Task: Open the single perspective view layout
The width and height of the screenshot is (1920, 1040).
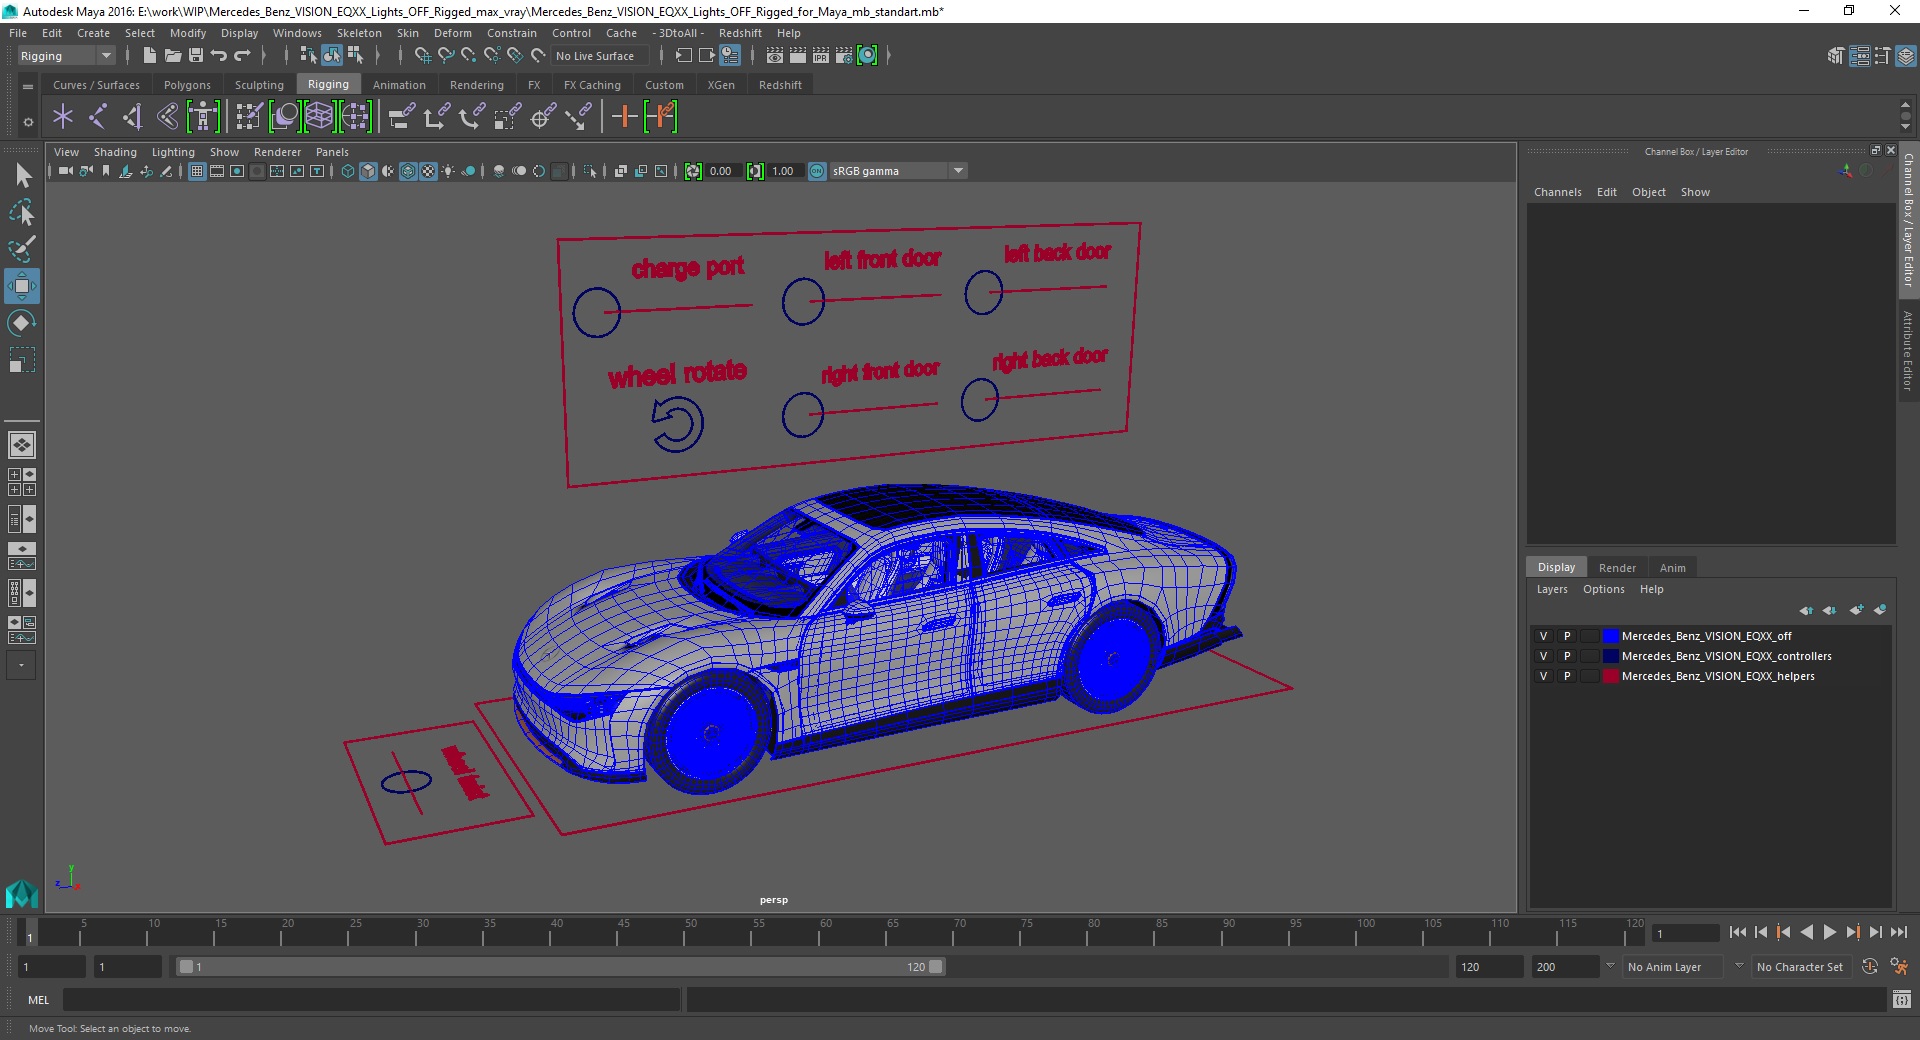Action: coord(22,445)
